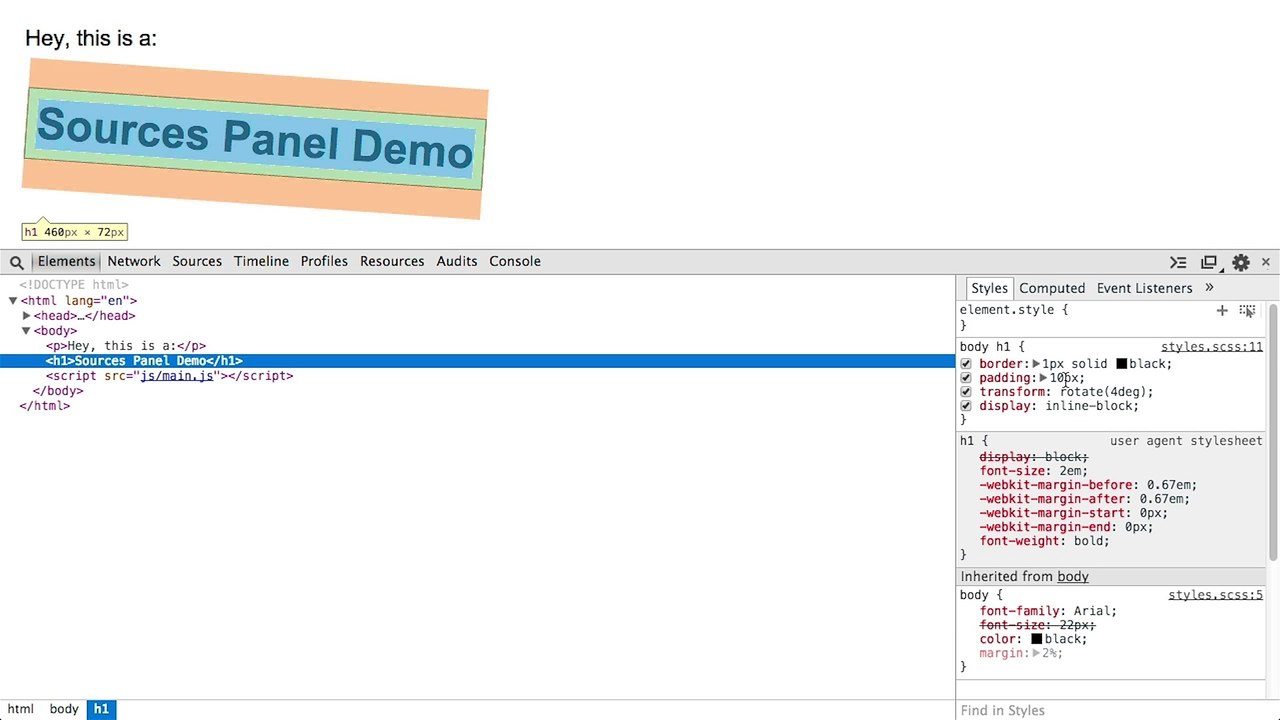Viewport: 1280px width, 720px height.
Task: Select the Styles sidebar tab
Action: pos(989,288)
